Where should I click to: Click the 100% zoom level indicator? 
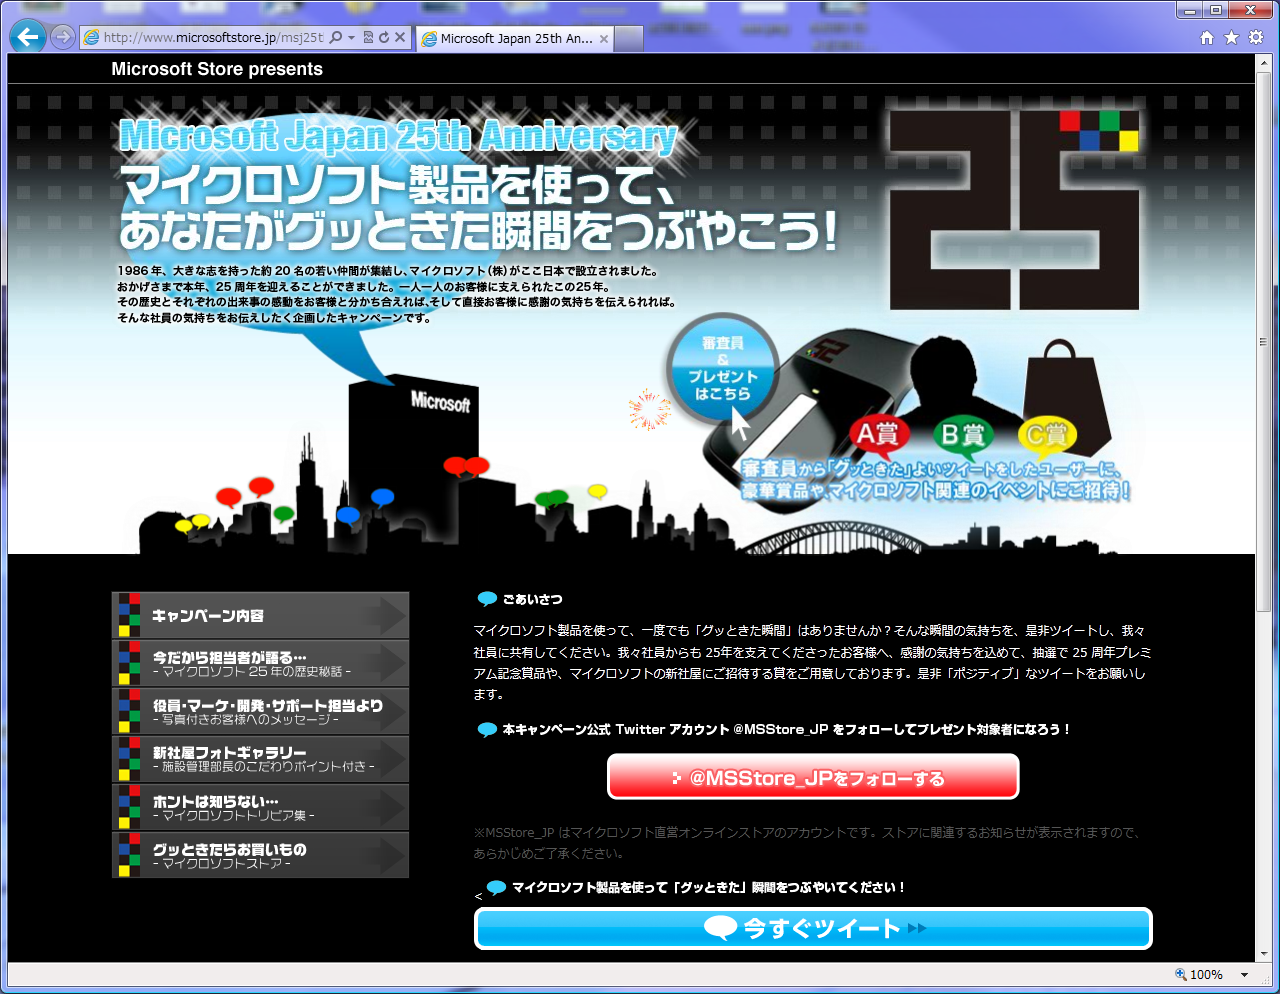[x=1199, y=974]
